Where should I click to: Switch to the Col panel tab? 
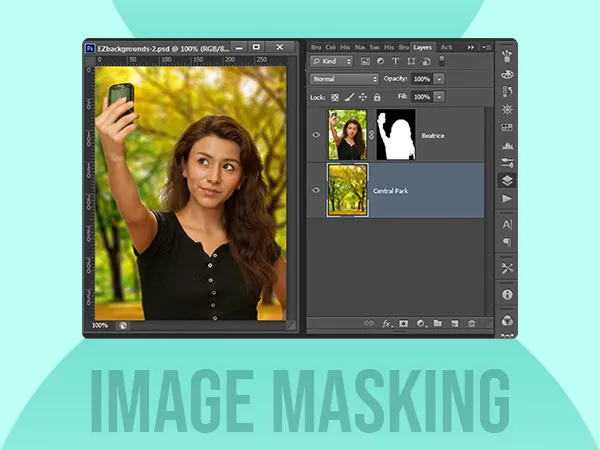click(330, 47)
